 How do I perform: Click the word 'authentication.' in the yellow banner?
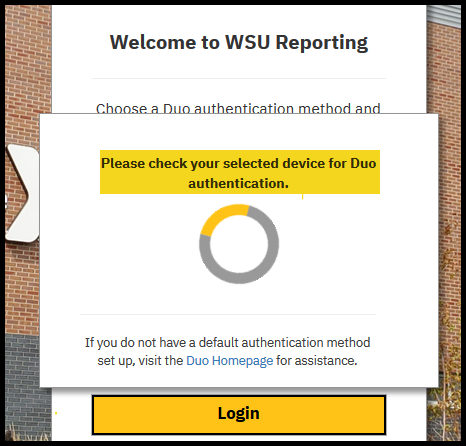[238, 183]
